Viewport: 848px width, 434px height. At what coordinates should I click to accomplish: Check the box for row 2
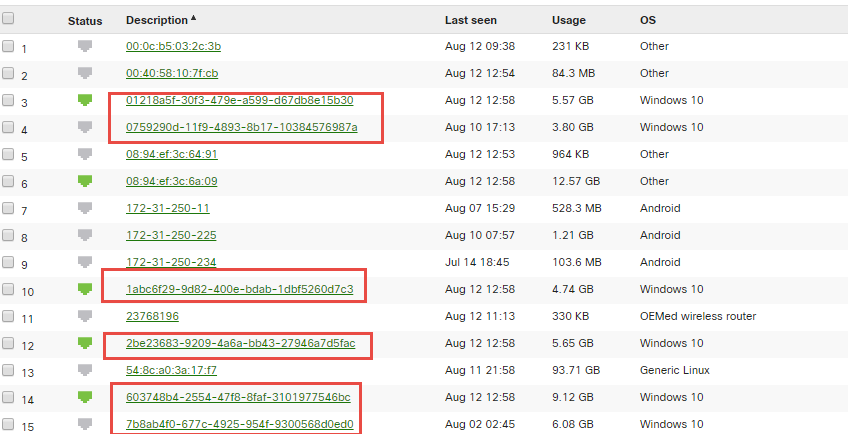[x=8, y=73]
